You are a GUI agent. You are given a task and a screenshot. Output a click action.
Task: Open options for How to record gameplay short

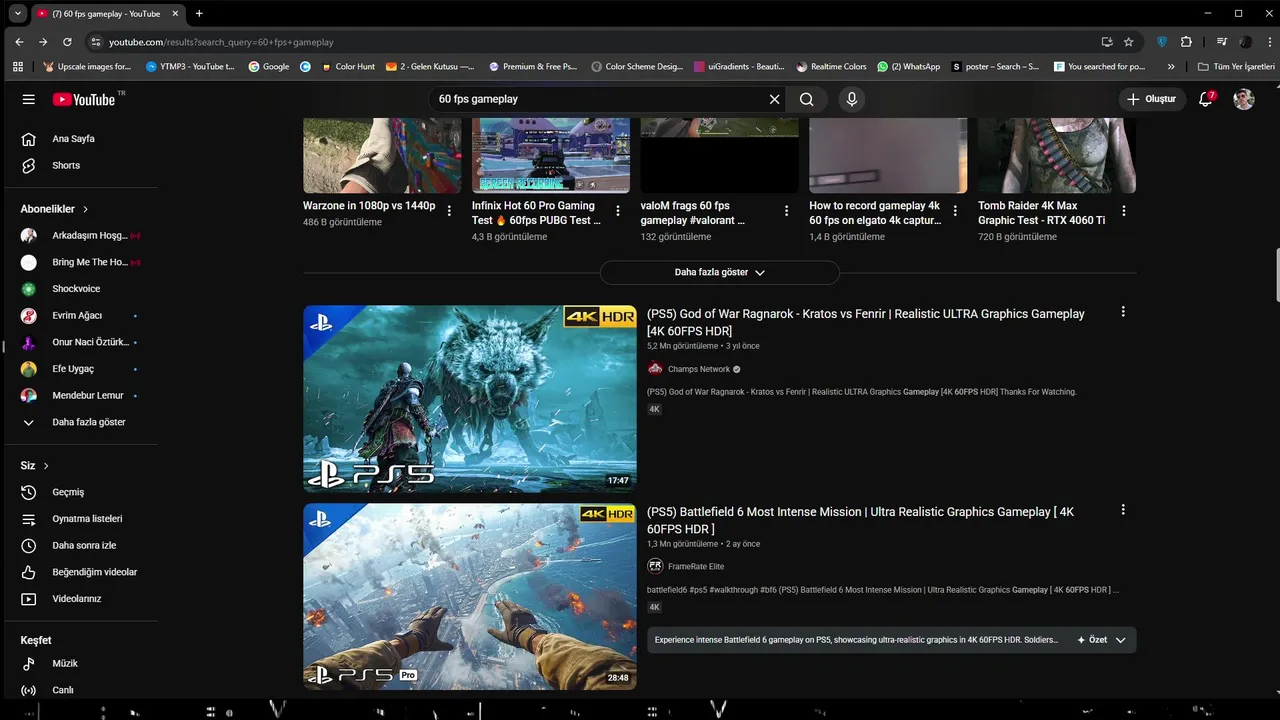tap(956, 211)
